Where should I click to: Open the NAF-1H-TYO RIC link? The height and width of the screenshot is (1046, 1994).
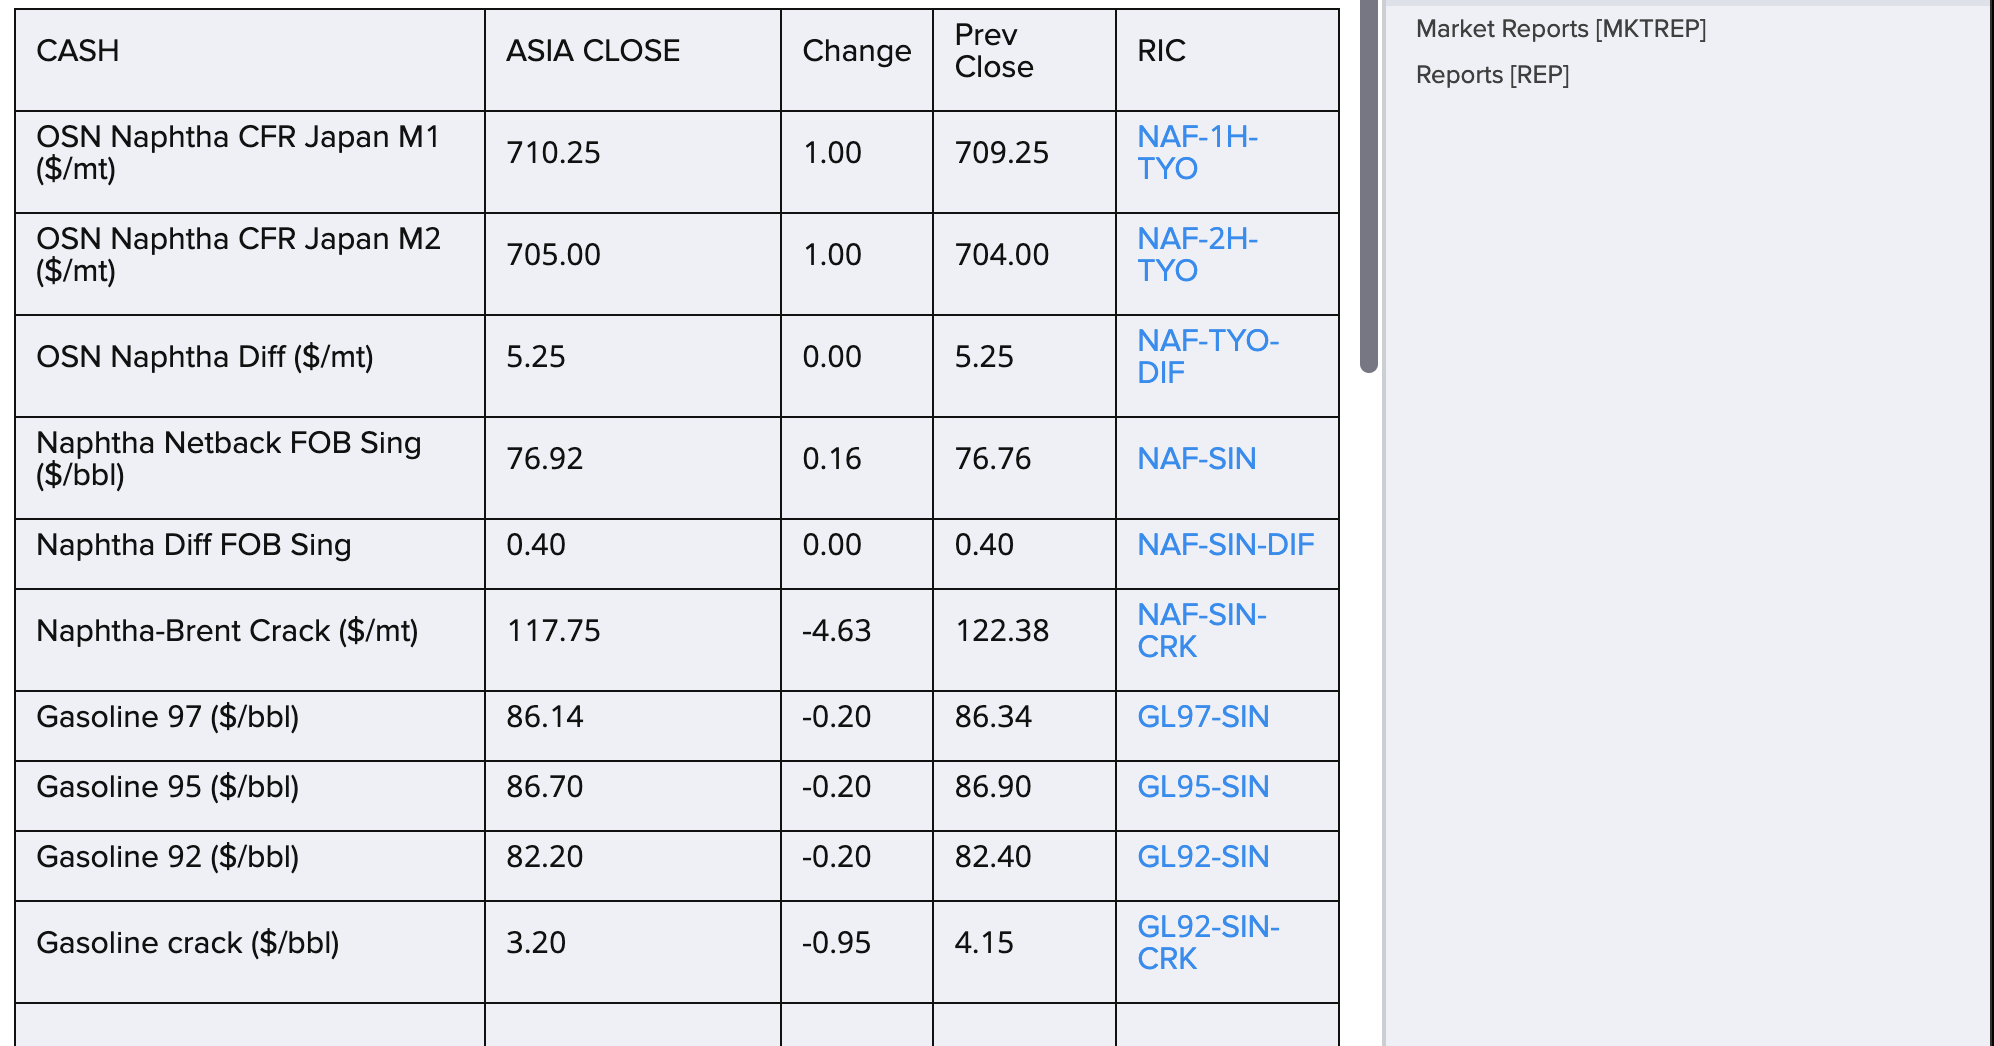coord(1197,152)
